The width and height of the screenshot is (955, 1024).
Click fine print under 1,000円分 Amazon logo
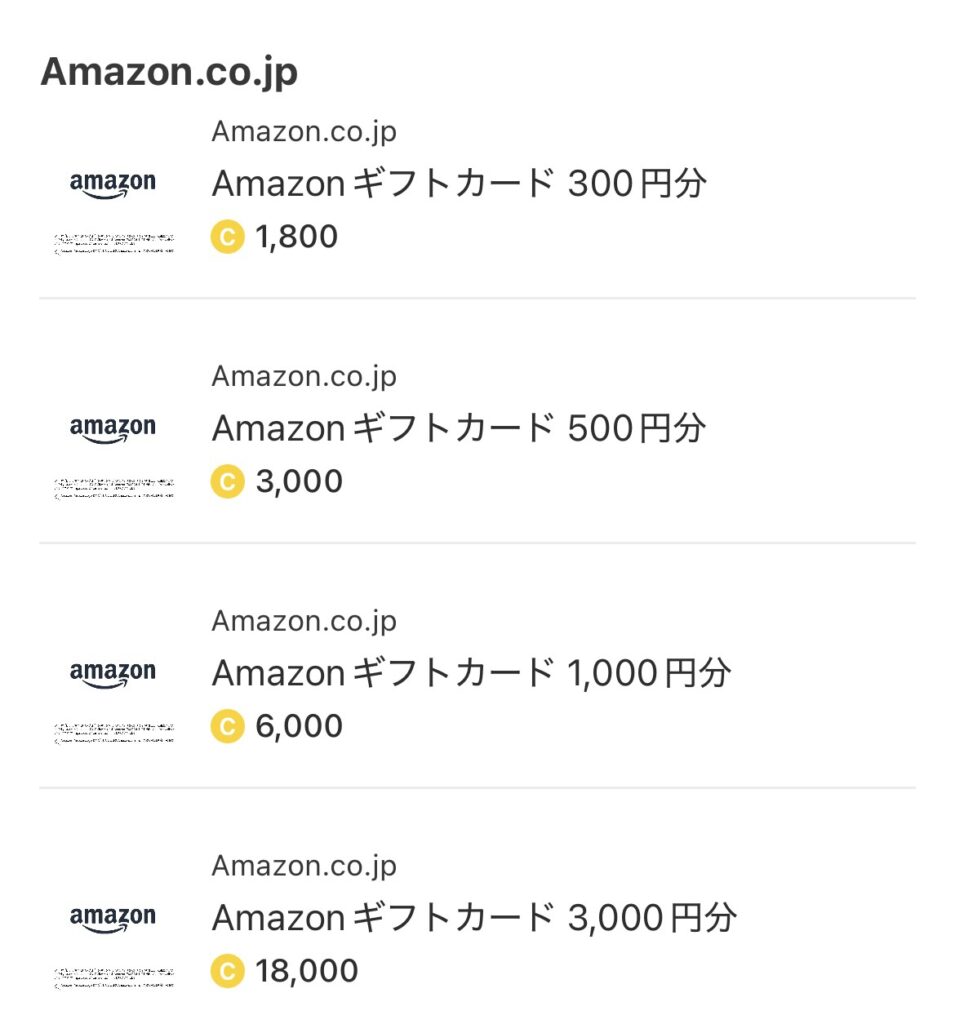click(x=113, y=732)
